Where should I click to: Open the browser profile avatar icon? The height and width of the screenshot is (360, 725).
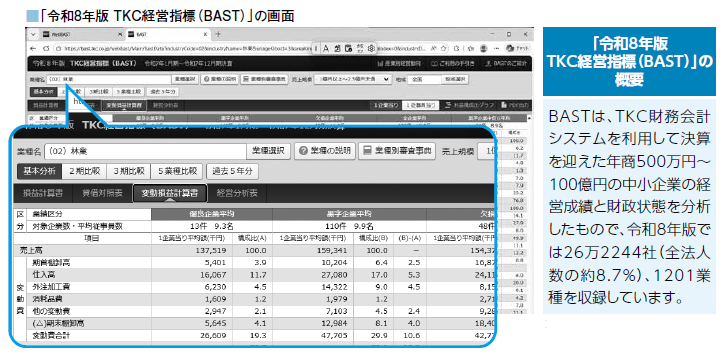tap(484, 48)
